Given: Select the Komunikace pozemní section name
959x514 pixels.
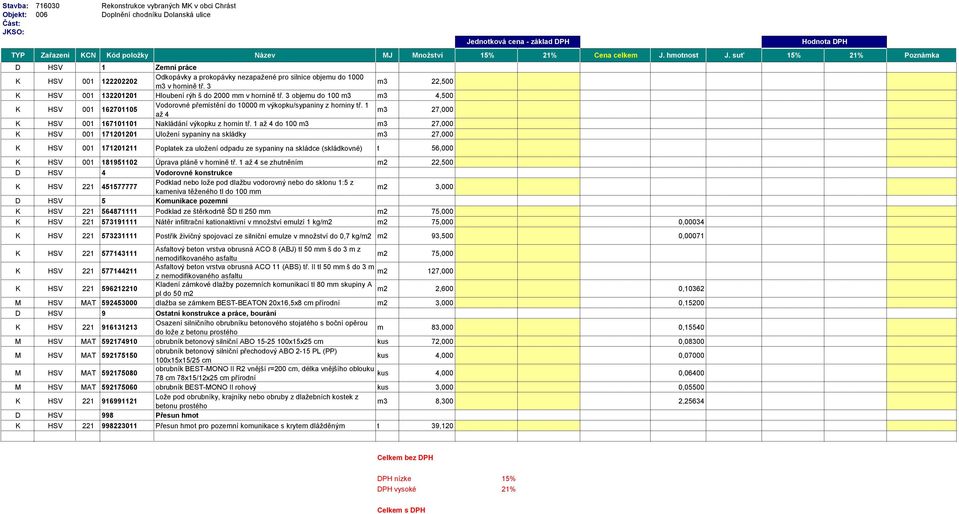Looking at the screenshot, I should click(x=191, y=201).
